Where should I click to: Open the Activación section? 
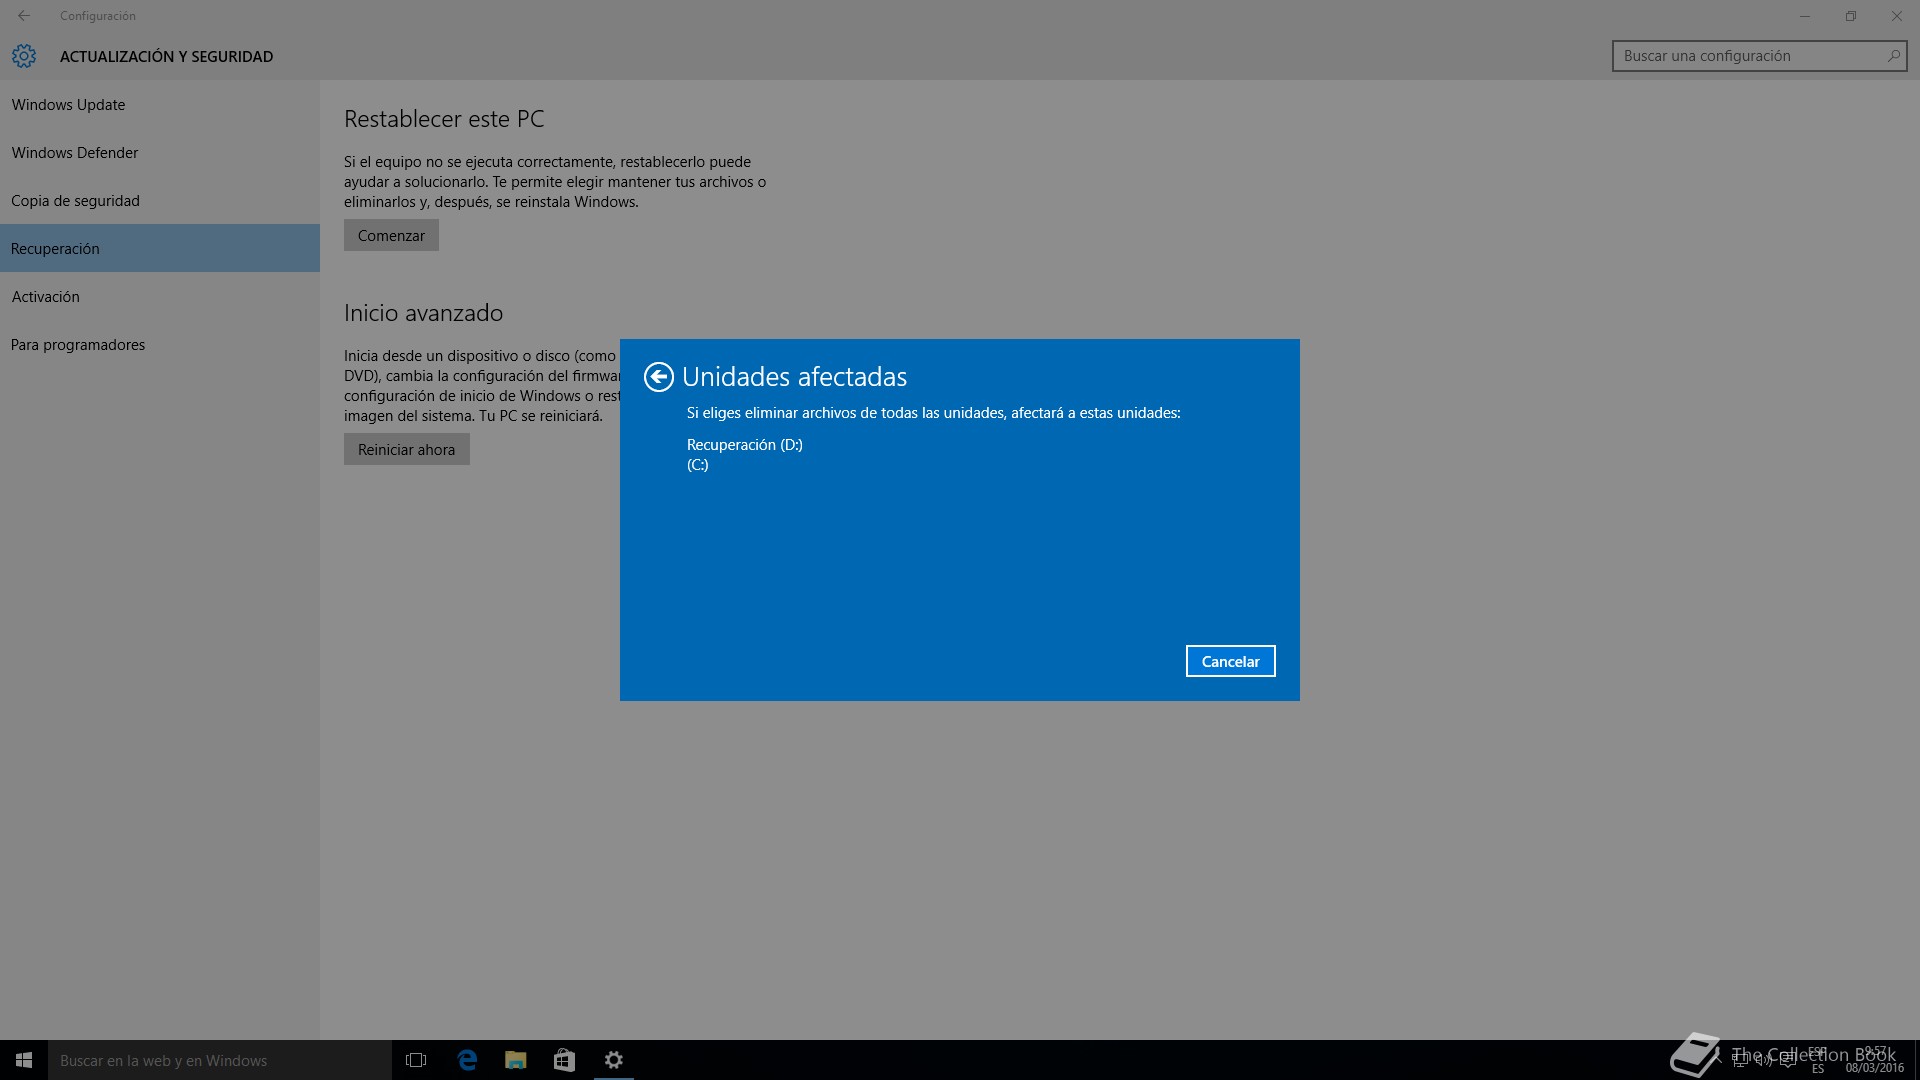point(160,296)
